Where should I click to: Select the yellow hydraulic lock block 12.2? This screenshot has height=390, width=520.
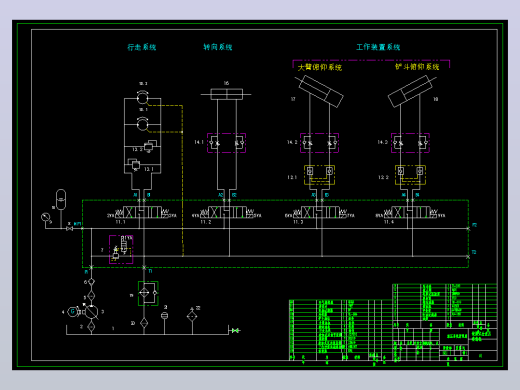tap(410, 175)
